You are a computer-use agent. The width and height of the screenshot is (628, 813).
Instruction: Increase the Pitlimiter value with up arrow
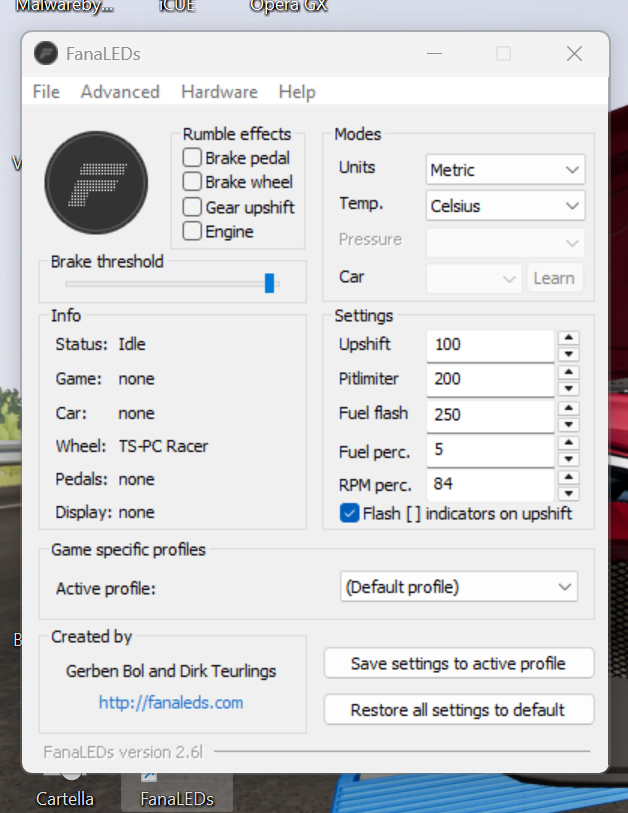[569, 372]
